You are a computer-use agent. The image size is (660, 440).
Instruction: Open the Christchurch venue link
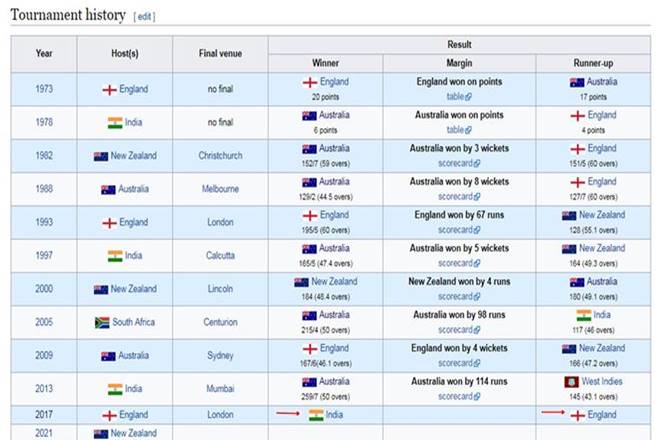coord(220,155)
